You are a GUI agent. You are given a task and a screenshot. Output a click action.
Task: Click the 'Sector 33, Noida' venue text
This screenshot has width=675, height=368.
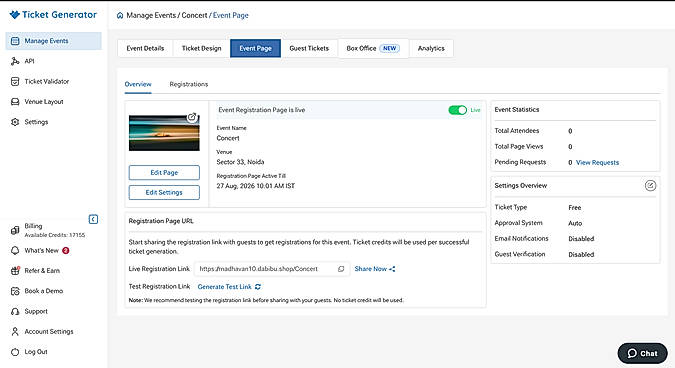[240, 162]
